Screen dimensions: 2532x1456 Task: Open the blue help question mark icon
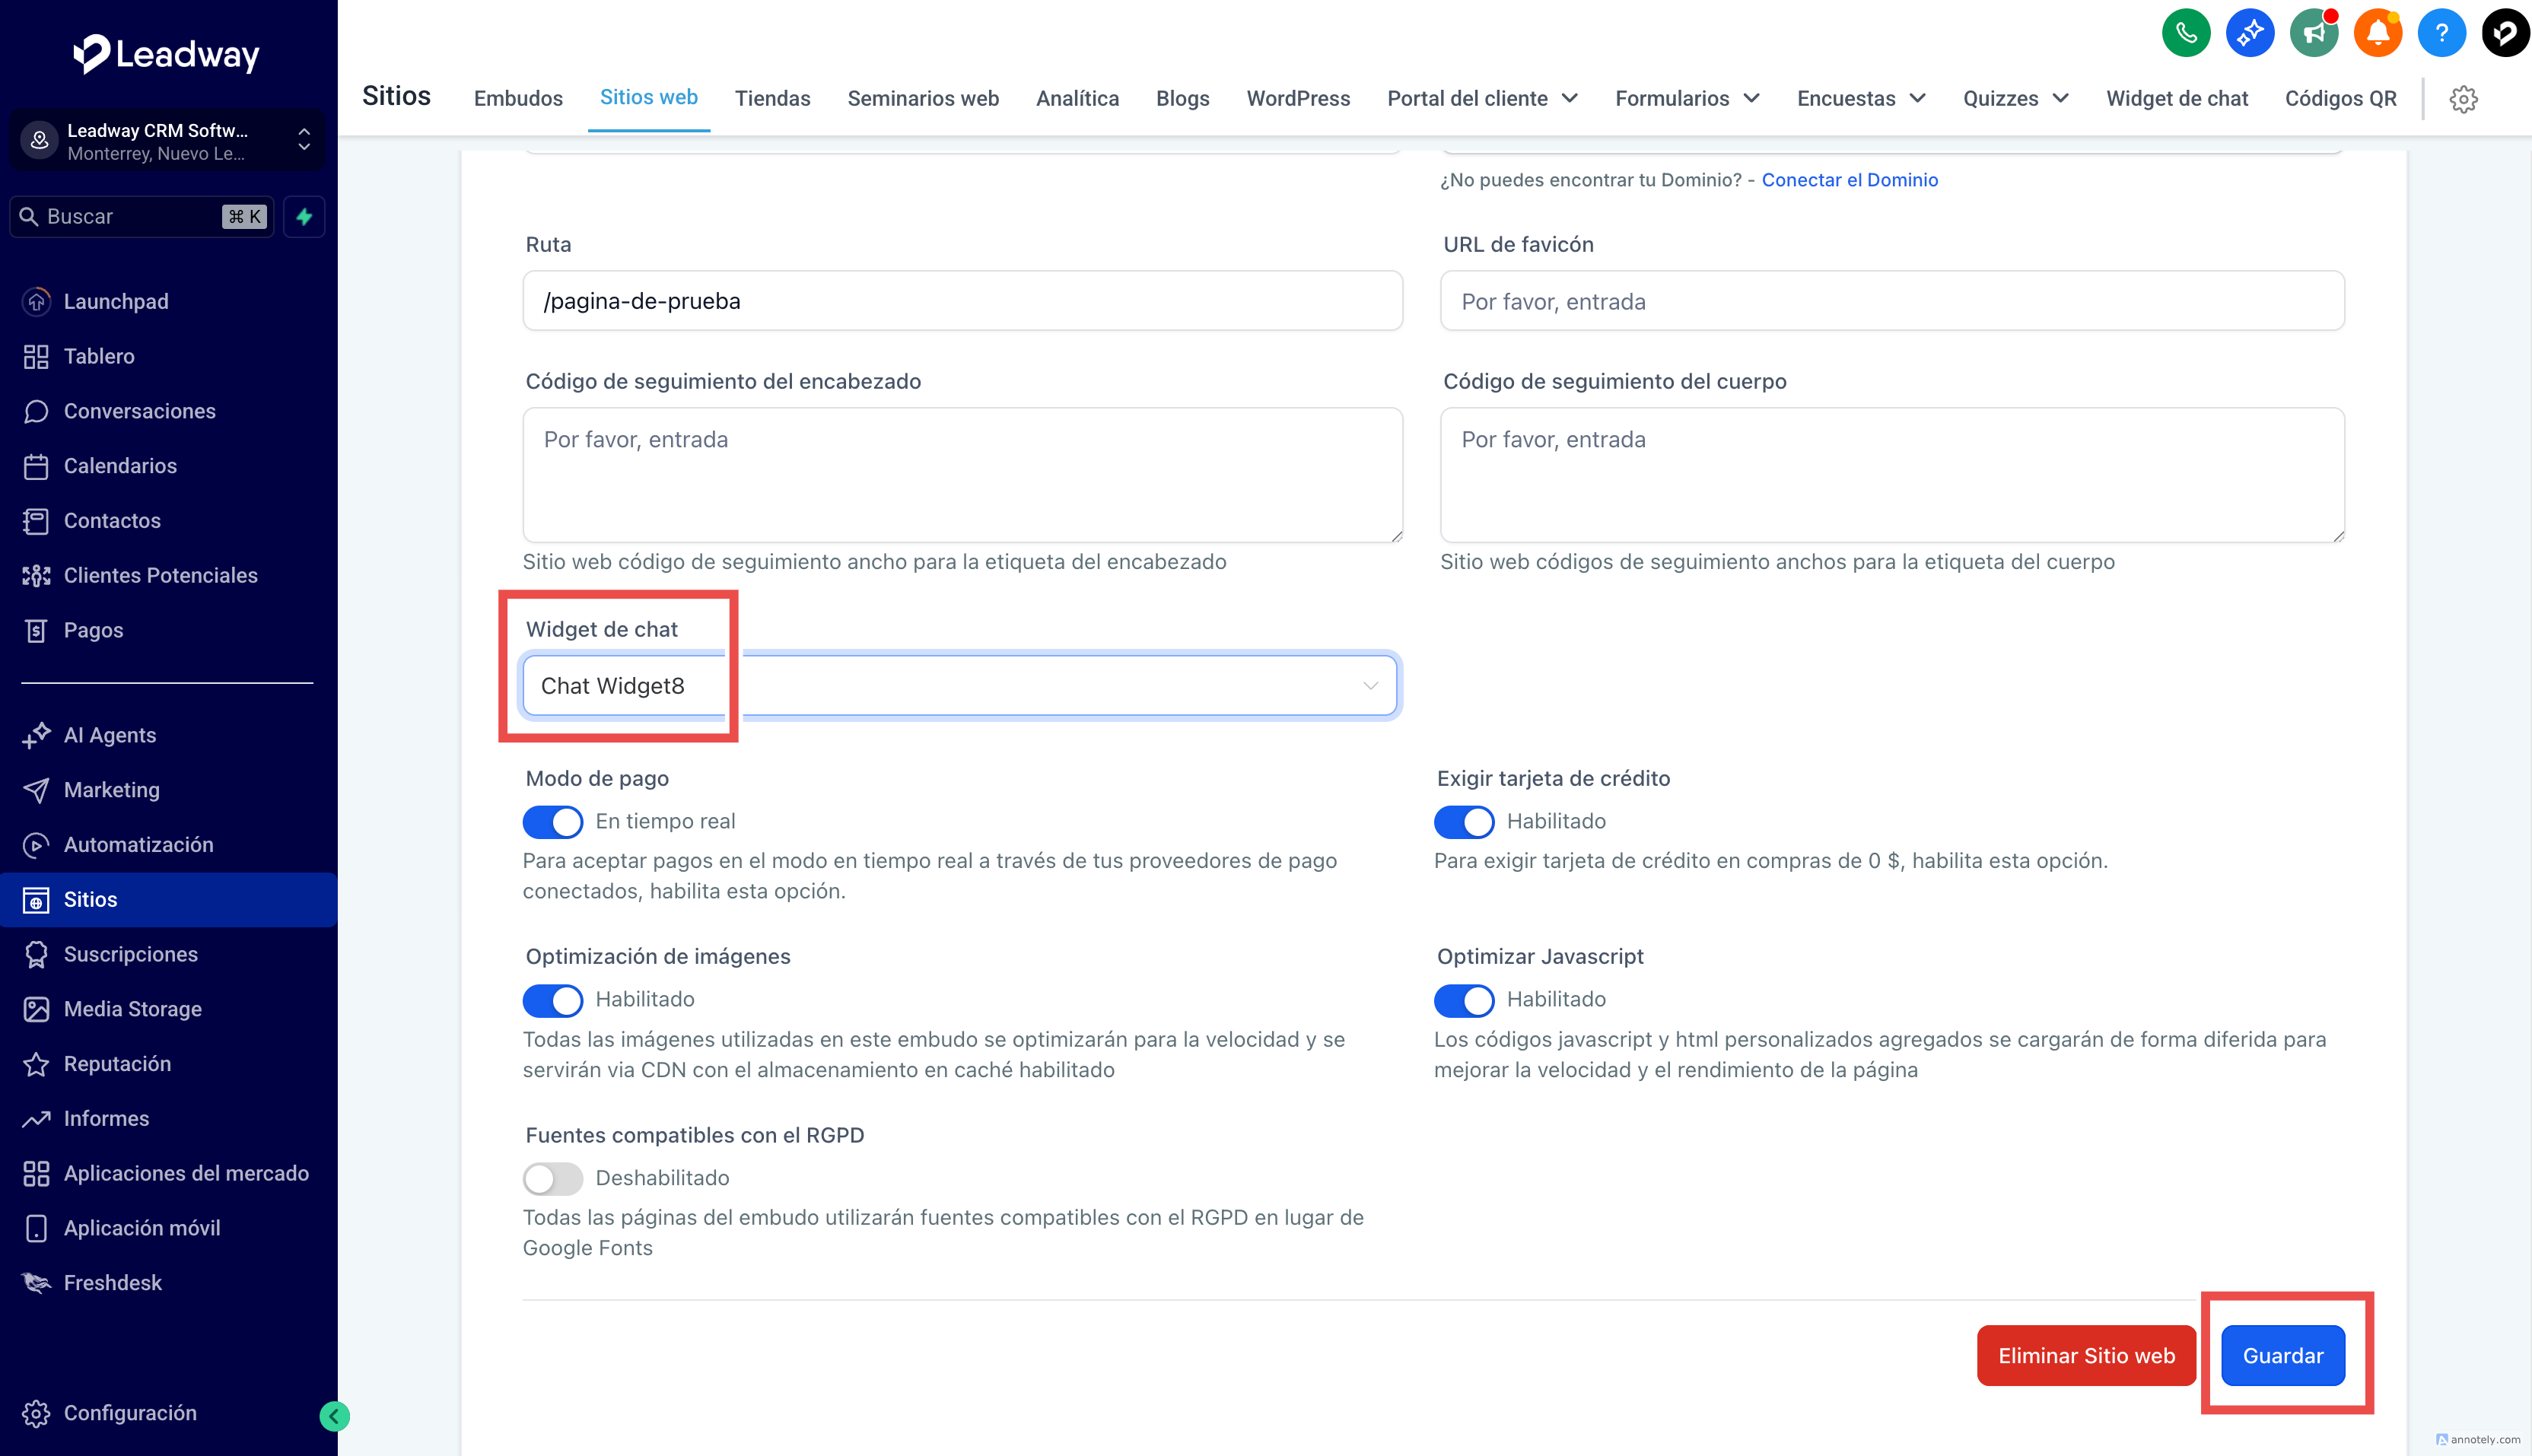pos(2441,33)
